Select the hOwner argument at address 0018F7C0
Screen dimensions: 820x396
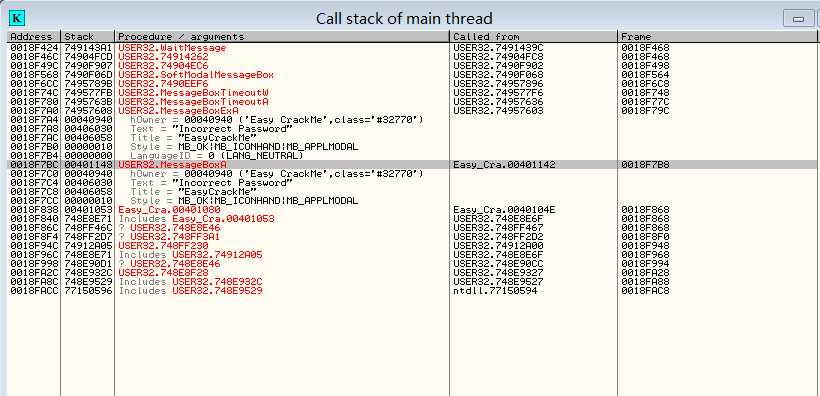(x=277, y=174)
